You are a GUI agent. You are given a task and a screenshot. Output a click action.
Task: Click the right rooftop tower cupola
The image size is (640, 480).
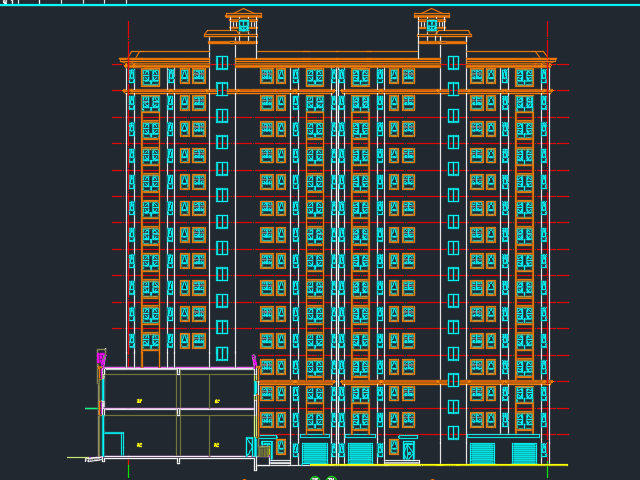point(432,23)
